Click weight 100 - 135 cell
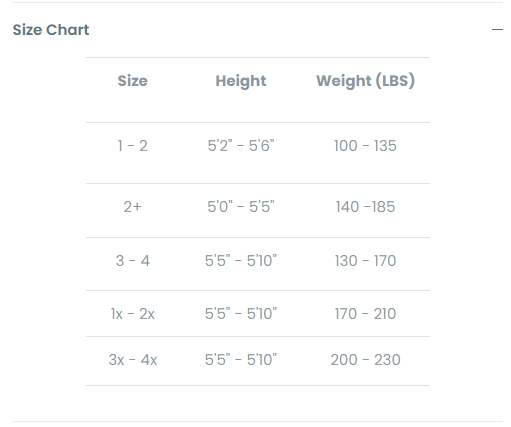511x427 pixels. click(365, 146)
